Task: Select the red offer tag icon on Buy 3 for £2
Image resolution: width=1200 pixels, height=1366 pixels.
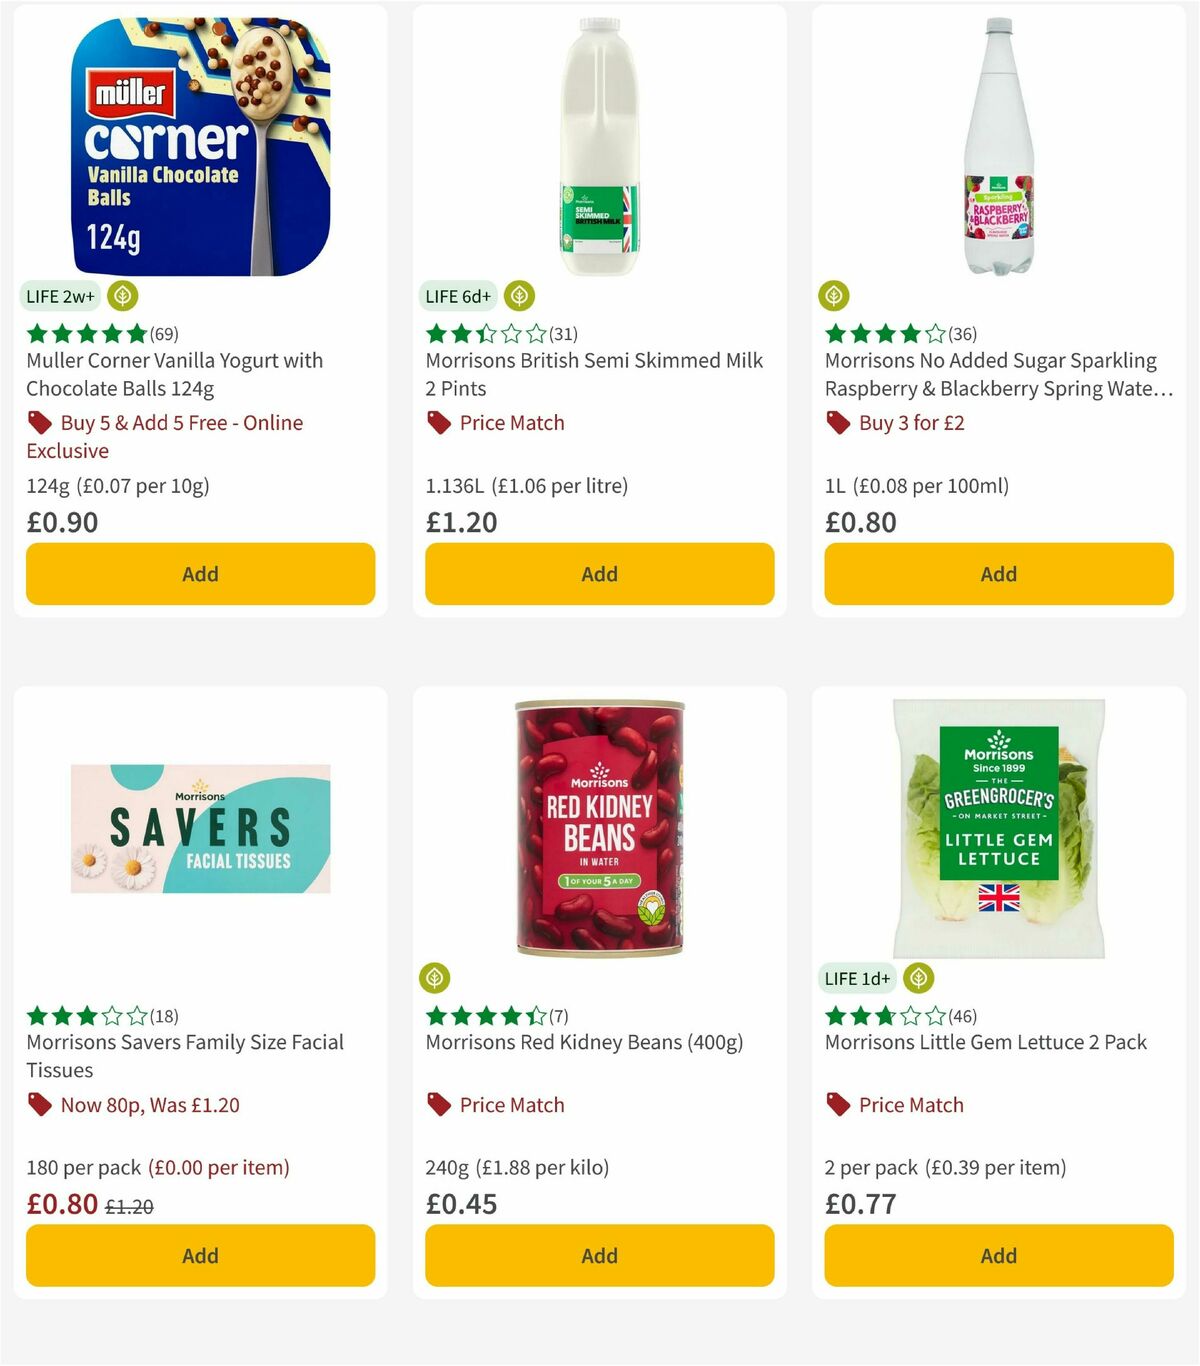Action: point(836,423)
